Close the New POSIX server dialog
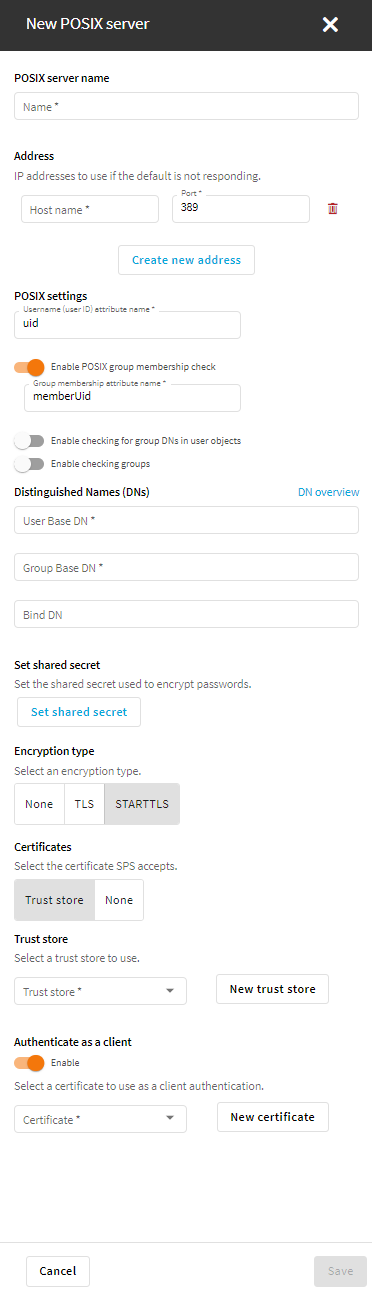The image size is (372, 1297). [331, 24]
